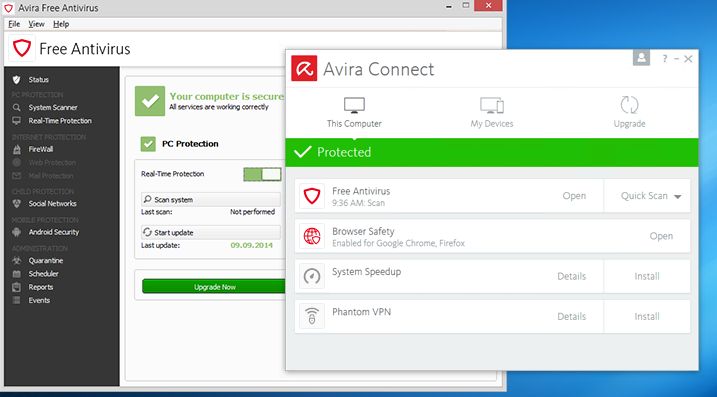Toggle the PC Protection green checkbox
Image resolution: width=717 pixels, height=397 pixels.
tap(148, 144)
